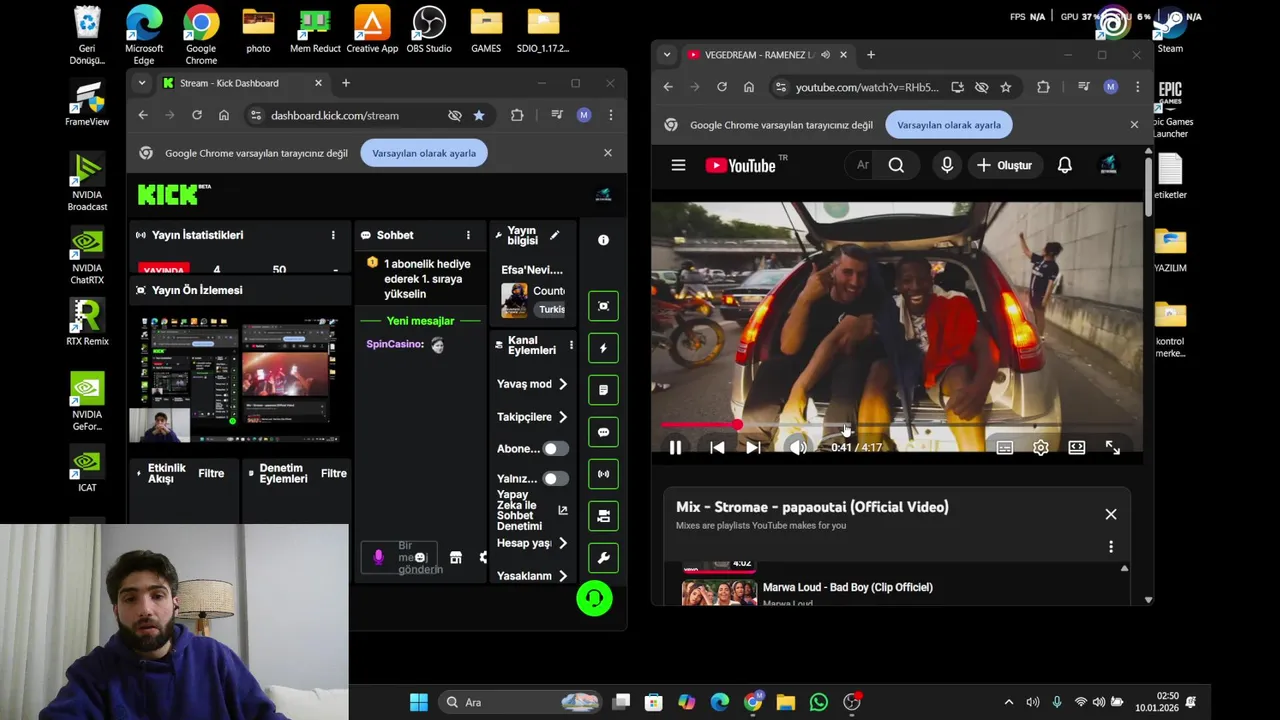Click Varsayılan olarak ayarla in Kick window
The height and width of the screenshot is (720, 1280).
(x=424, y=153)
